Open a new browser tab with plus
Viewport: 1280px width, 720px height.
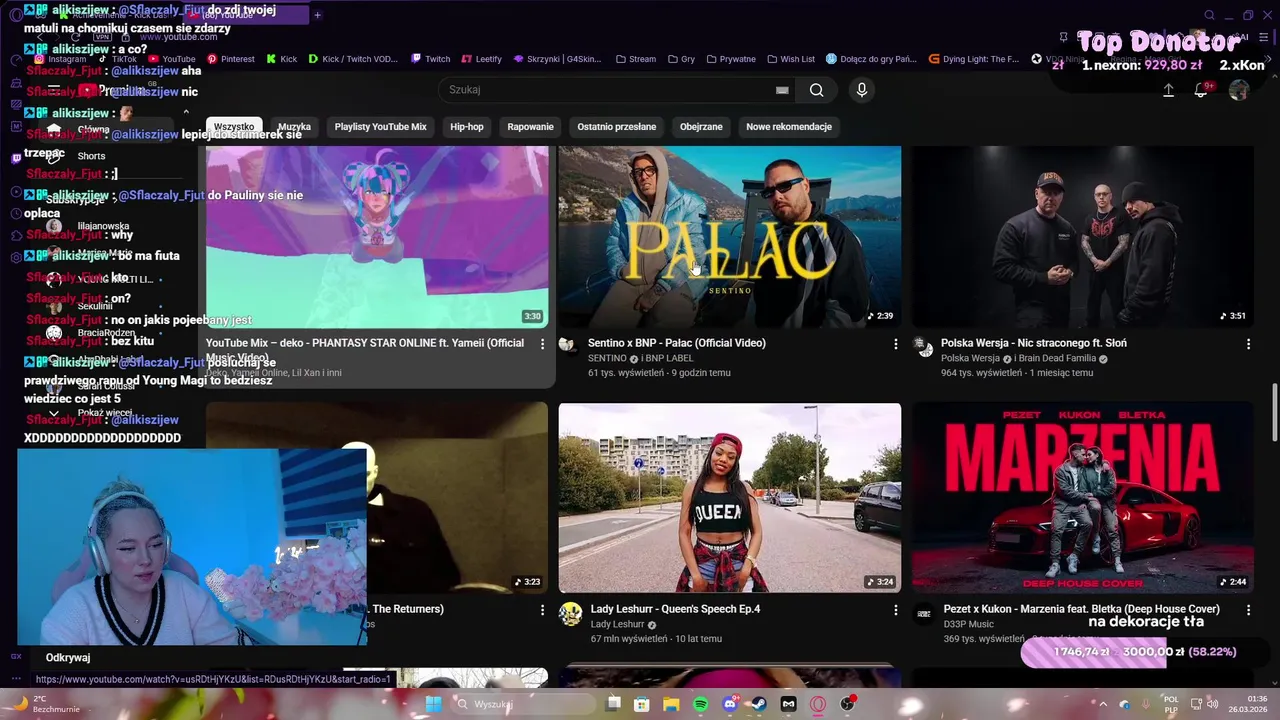[318, 15]
